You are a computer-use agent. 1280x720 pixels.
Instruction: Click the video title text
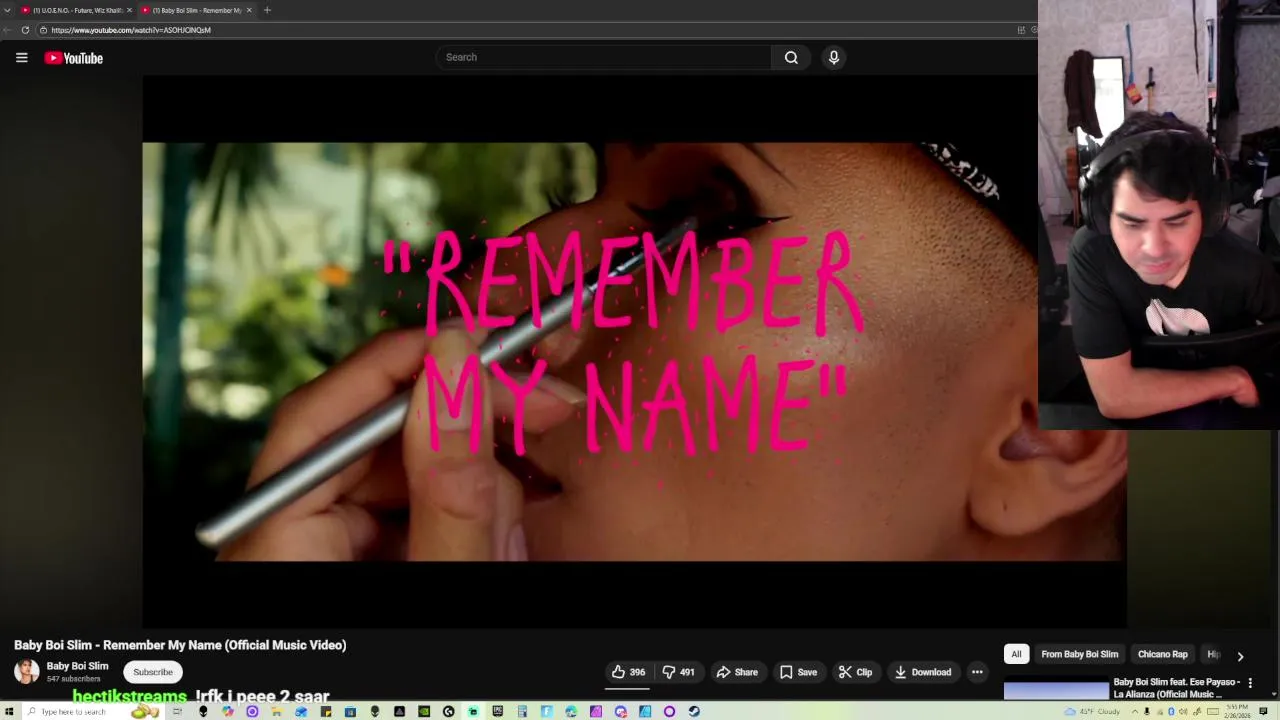pyautogui.click(x=180, y=645)
